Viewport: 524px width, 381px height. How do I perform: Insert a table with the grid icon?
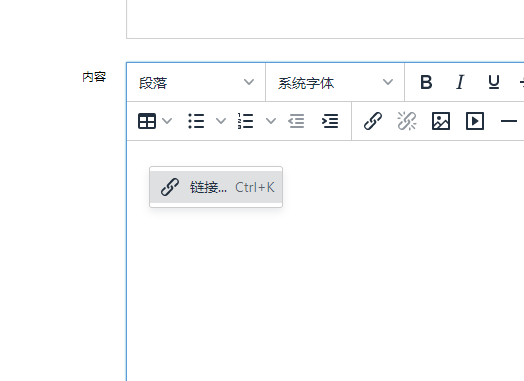click(147, 121)
